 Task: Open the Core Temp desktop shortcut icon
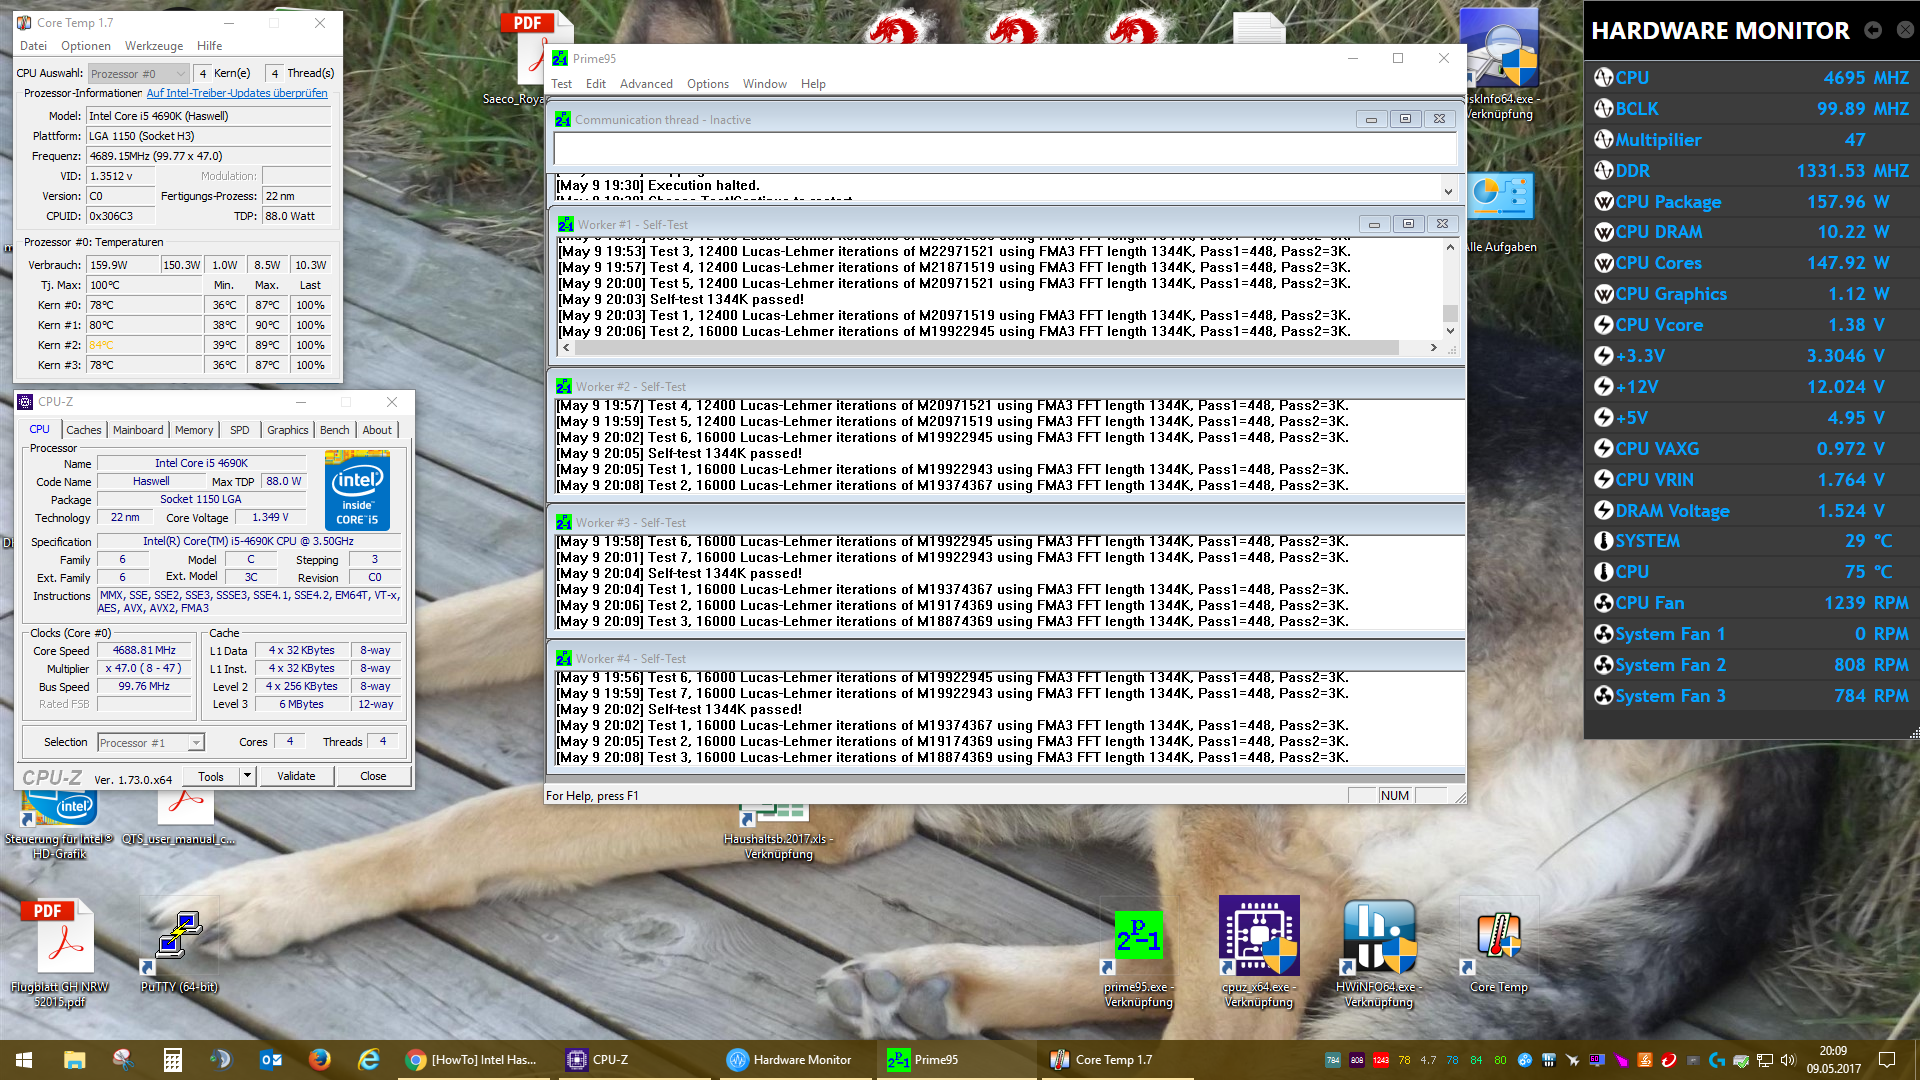(x=1498, y=937)
